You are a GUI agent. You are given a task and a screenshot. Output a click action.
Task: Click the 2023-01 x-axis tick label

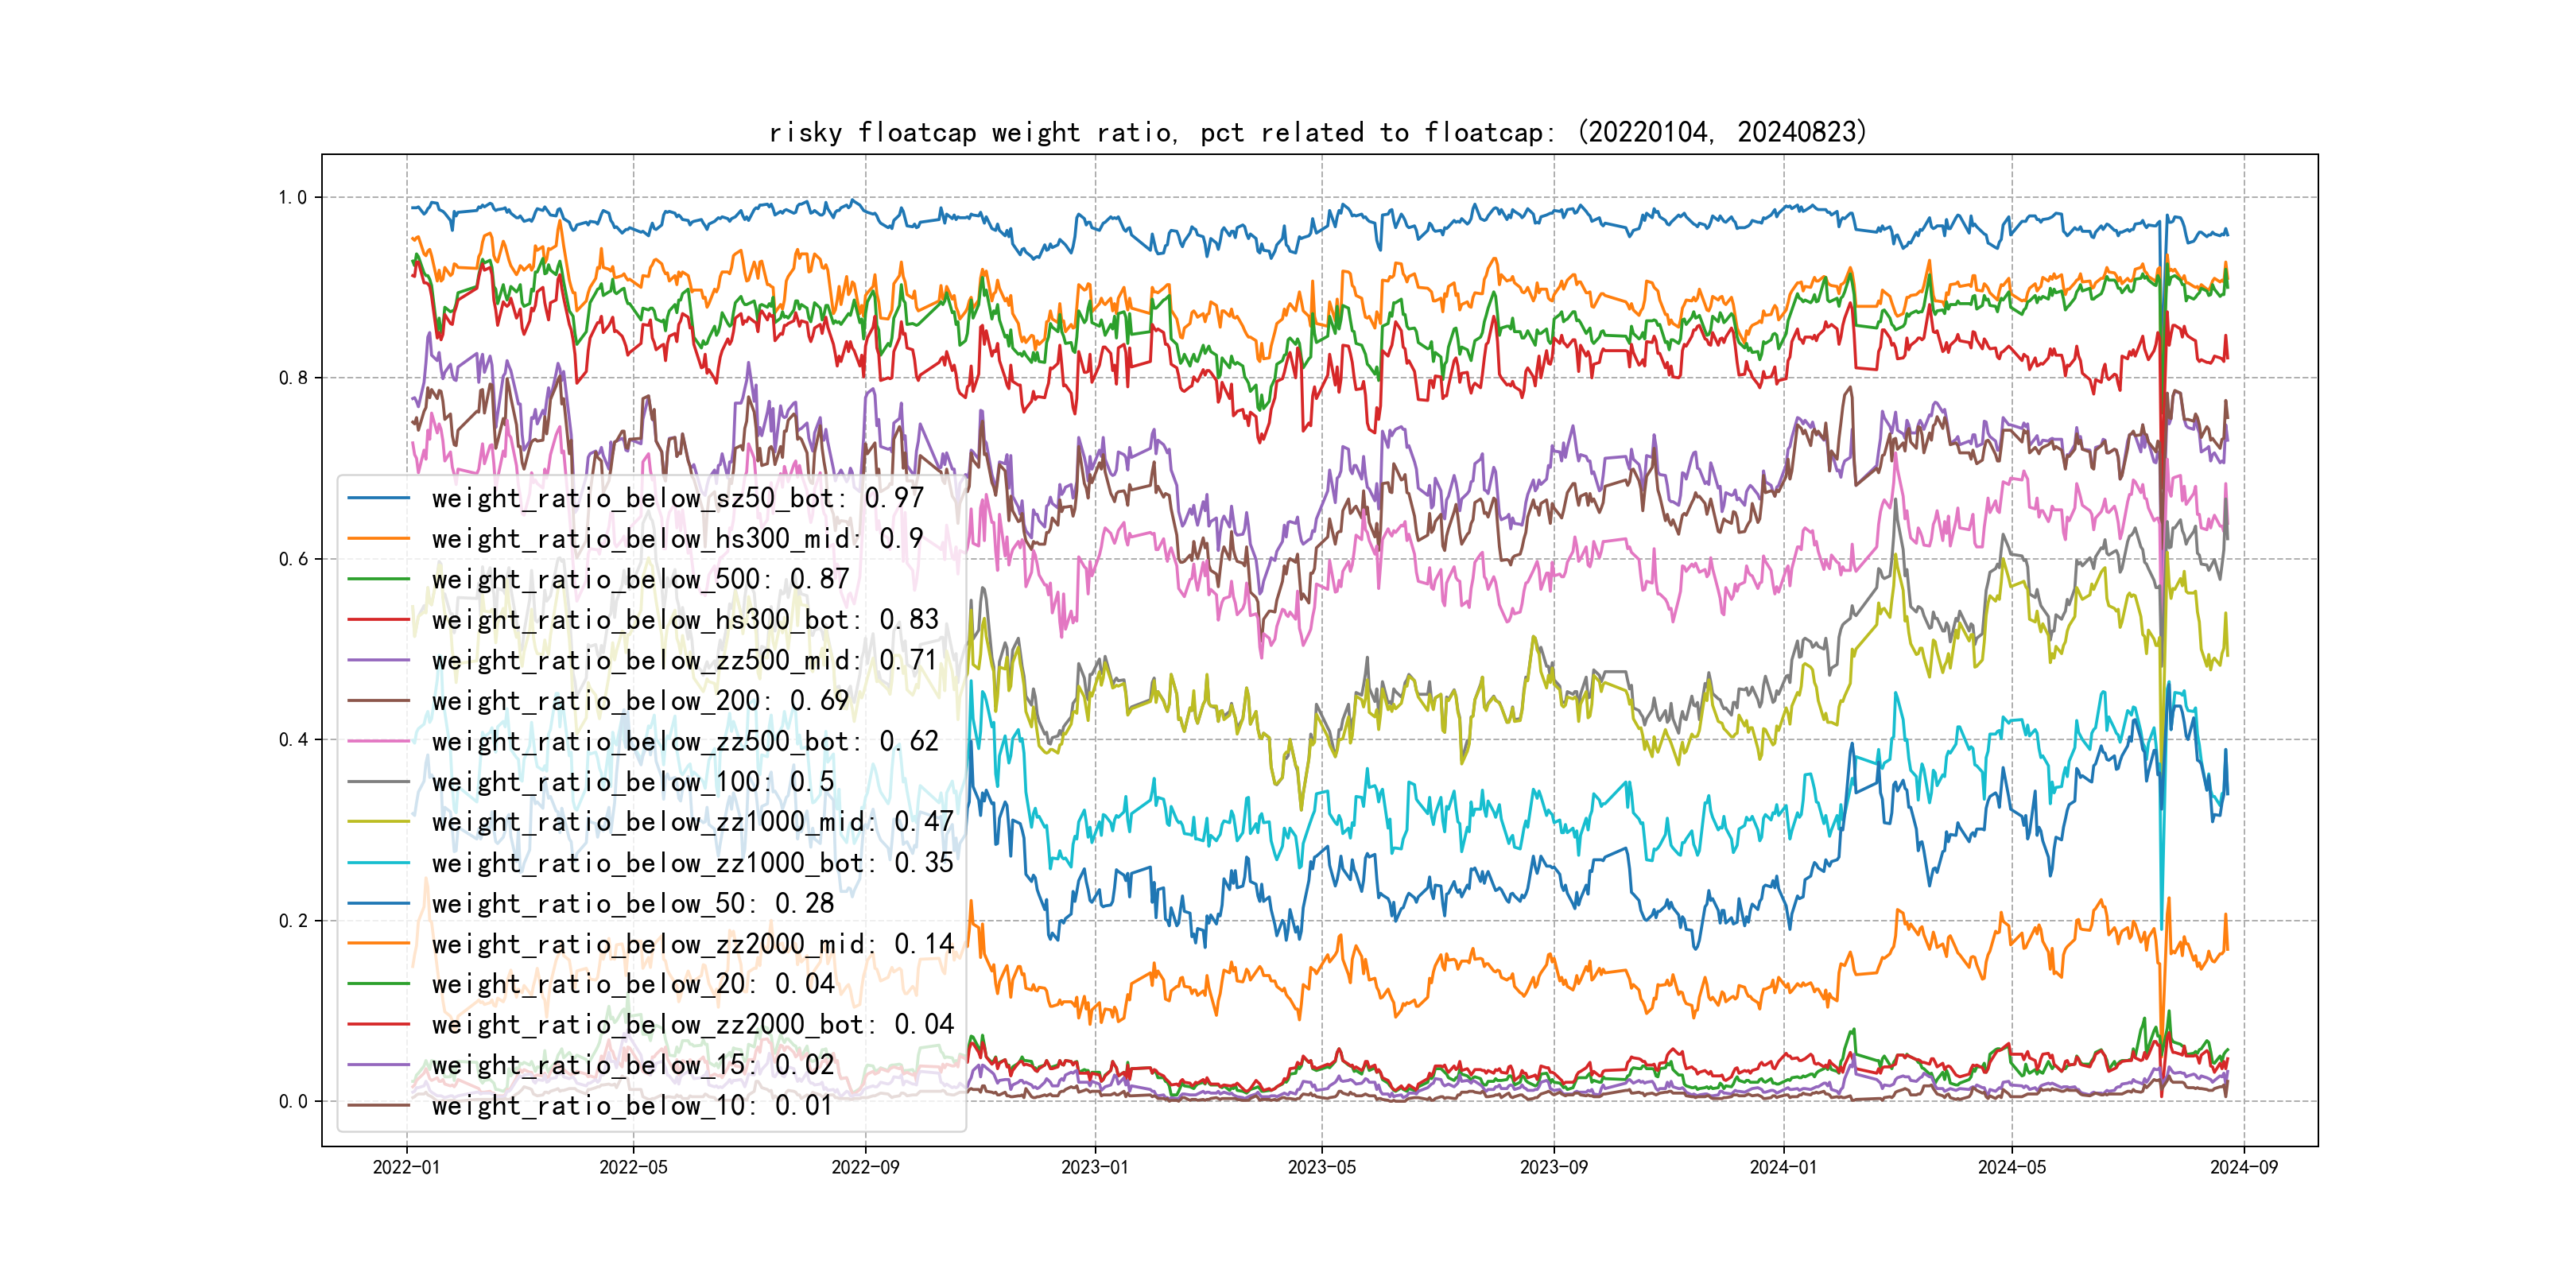pos(1094,1168)
